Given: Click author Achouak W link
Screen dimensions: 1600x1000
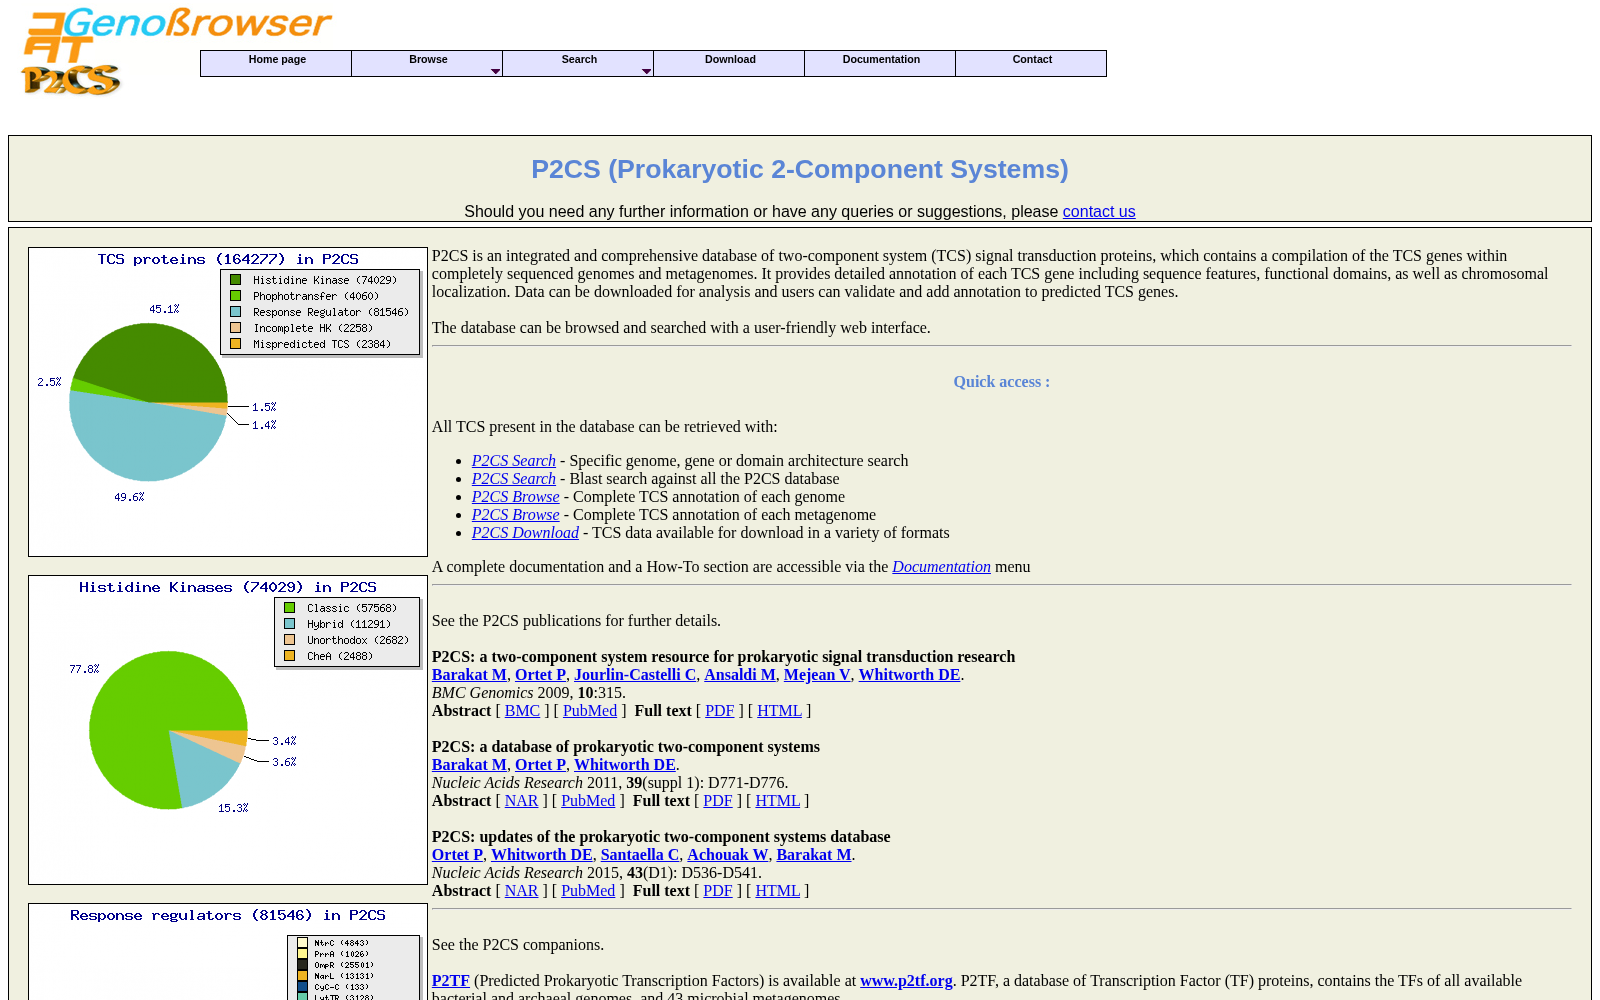Looking at the screenshot, I should (728, 855).
